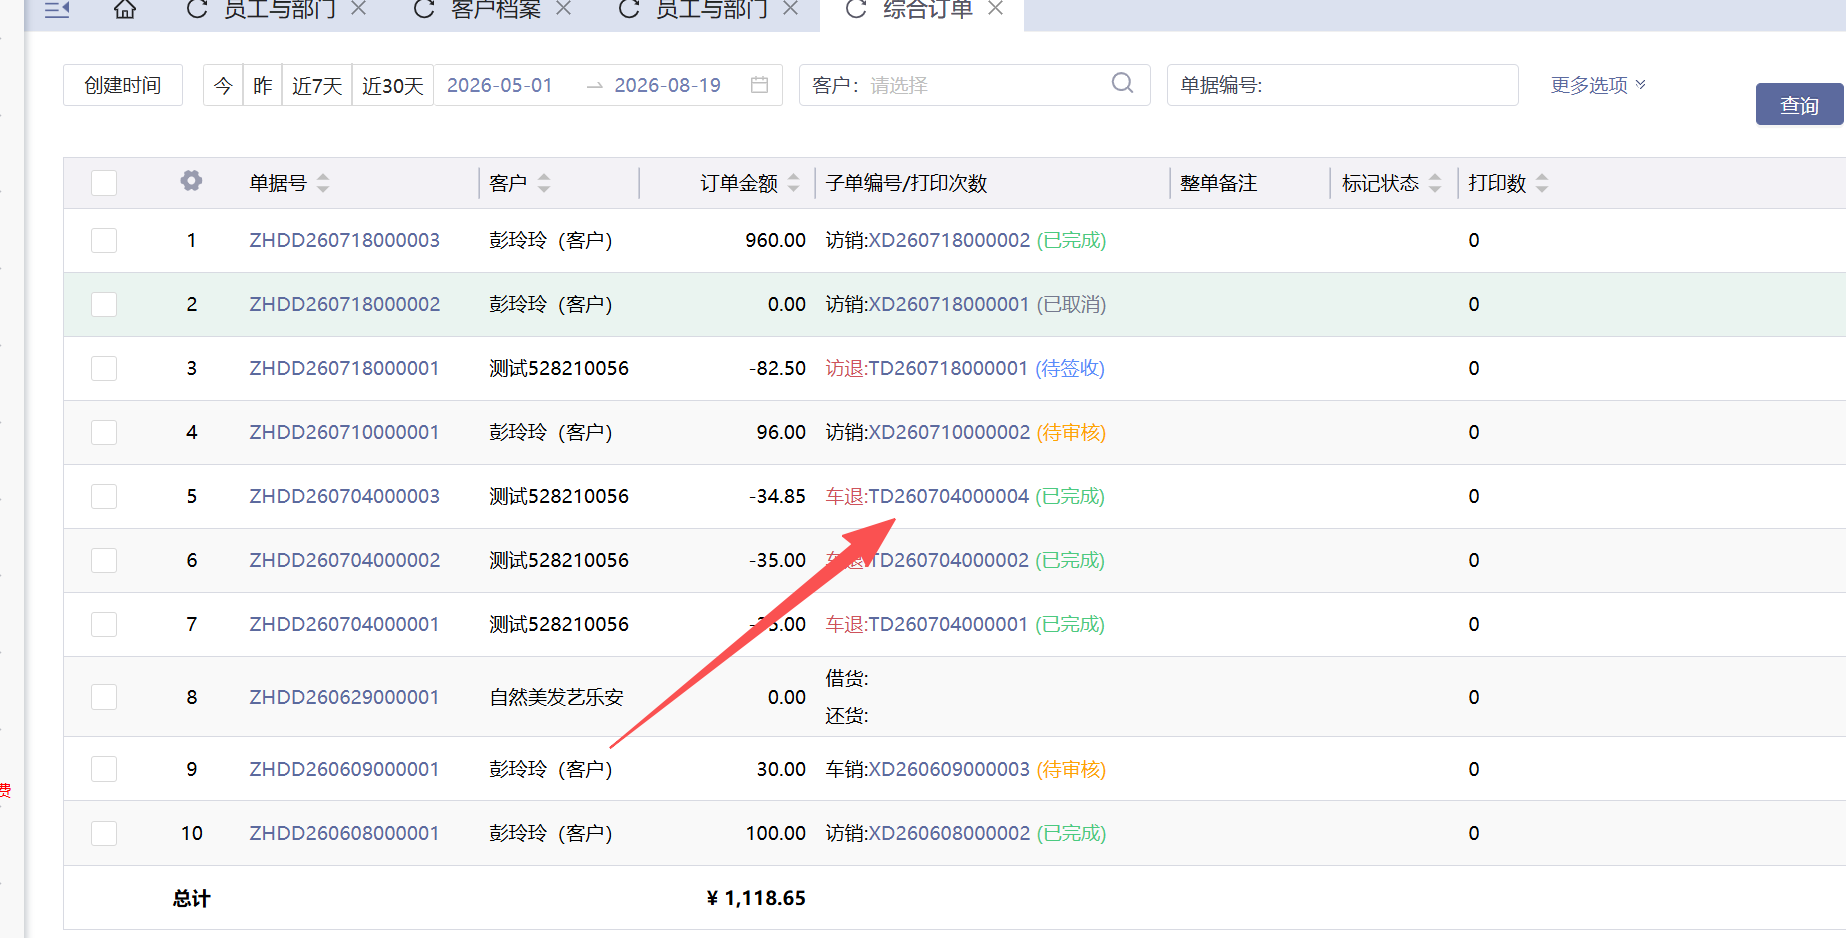Edit end date 2026-08-19
Screen dimensions: 1846x938
[667, 85]
